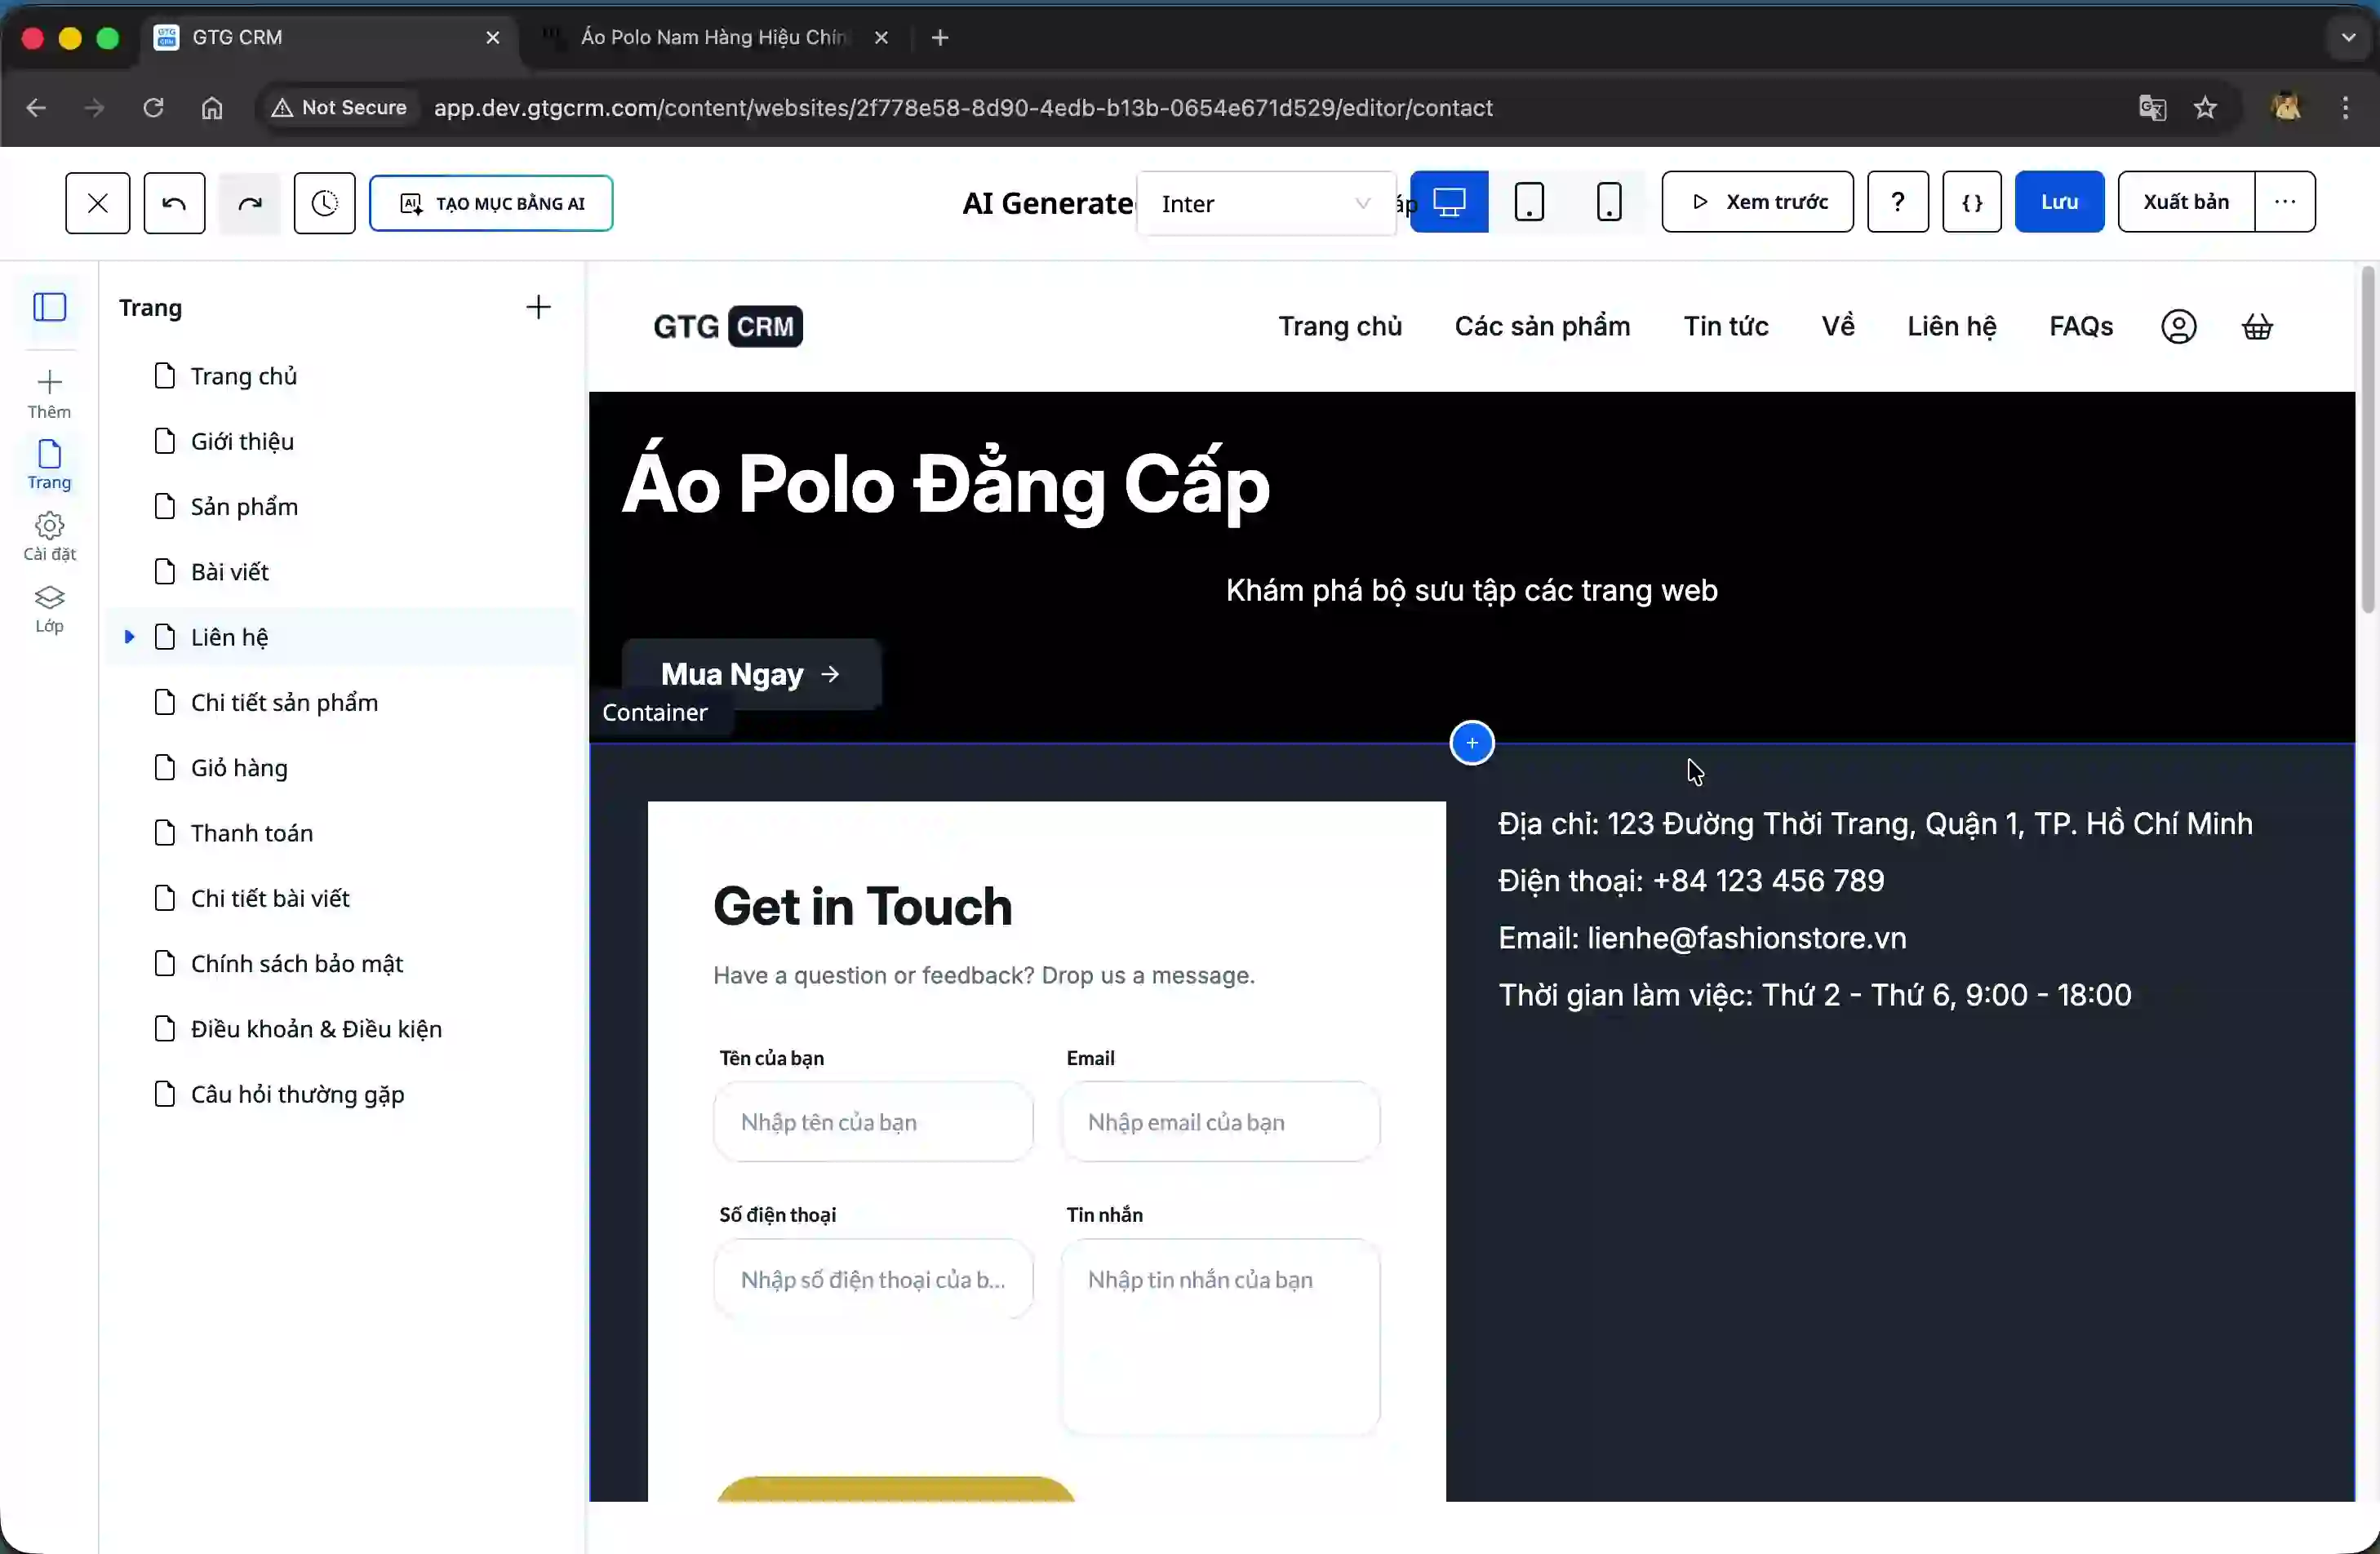This screenshot has height=1554, width=2380.
Task: Switch to the Trang tab in sidebar
Action: (x=49, y=464)
